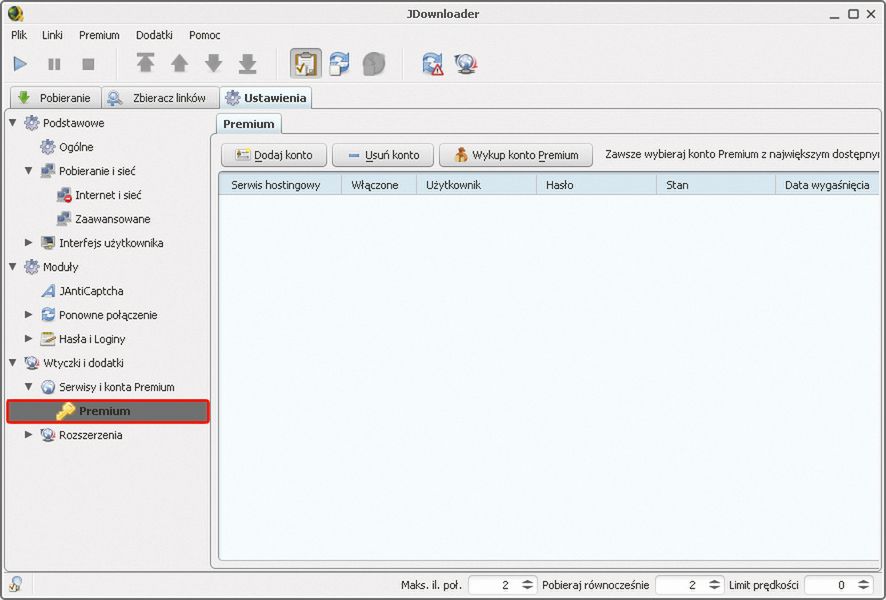Pause downloads with the pause button
The image size is (886, 600).
(x=54, y=64)
